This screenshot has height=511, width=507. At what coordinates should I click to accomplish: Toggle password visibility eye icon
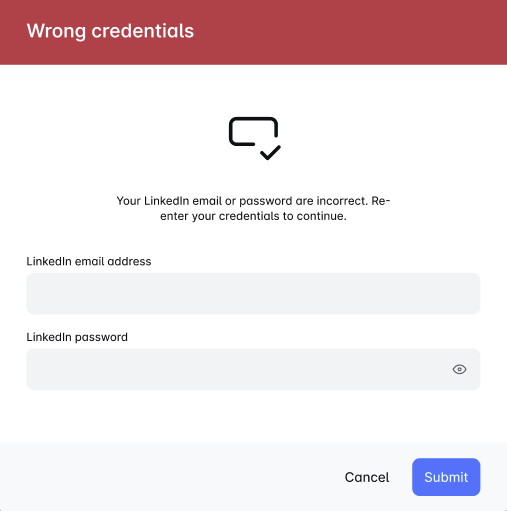tap(459, 369)
